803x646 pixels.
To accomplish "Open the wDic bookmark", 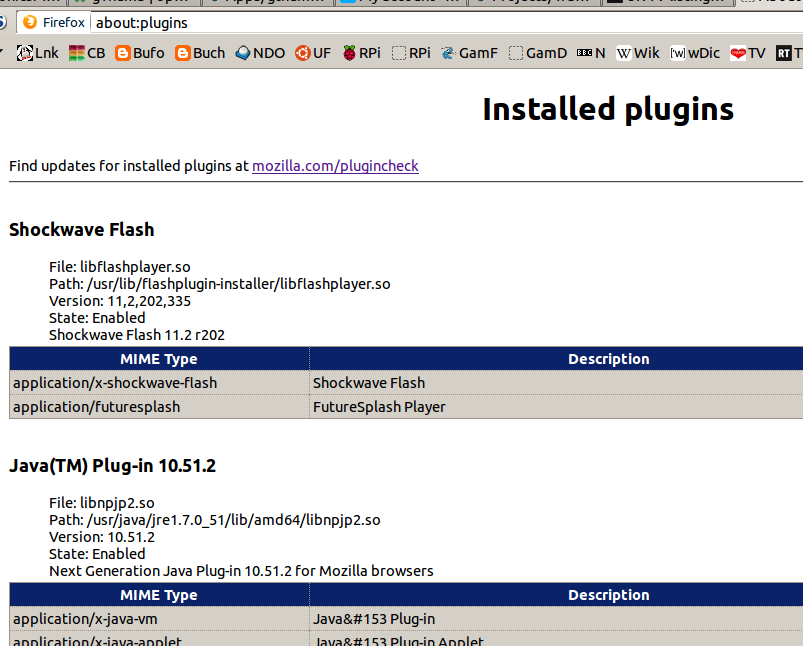I will 695,53.
